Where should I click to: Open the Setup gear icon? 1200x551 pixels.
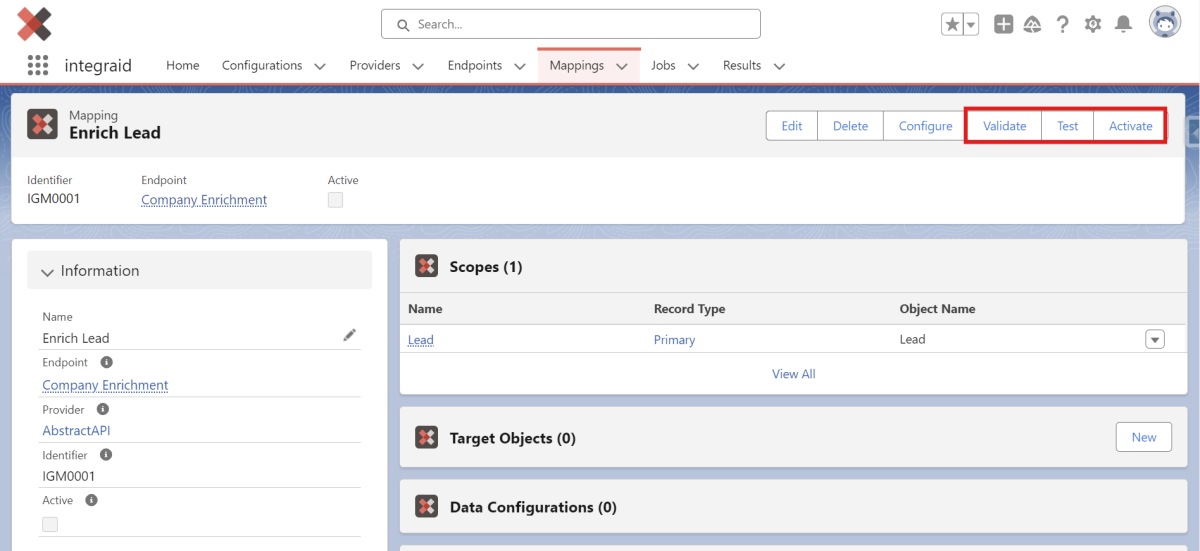click(1093, 24)
